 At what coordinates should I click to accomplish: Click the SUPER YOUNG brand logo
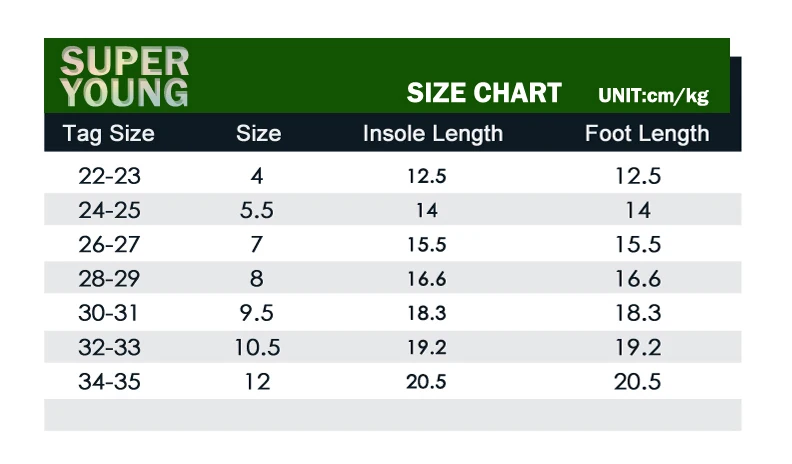coord(124,77)
